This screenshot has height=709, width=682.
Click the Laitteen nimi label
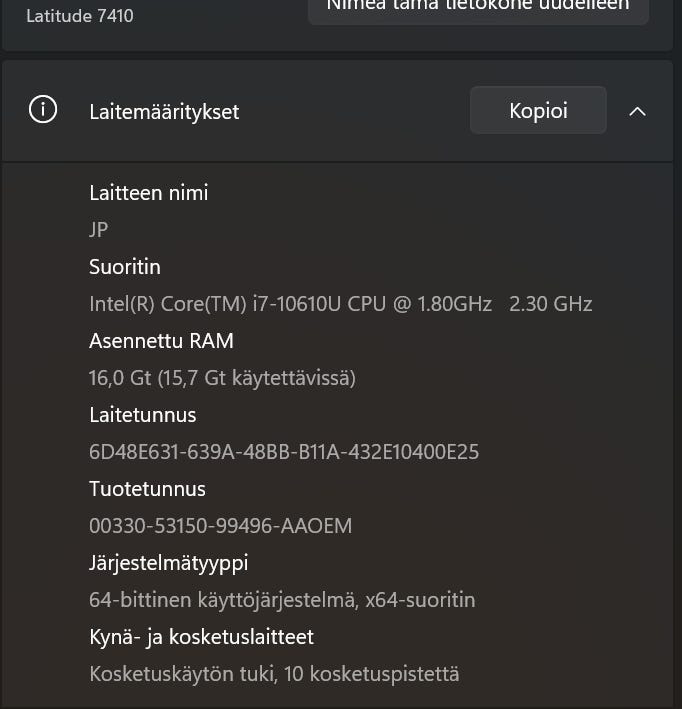(149, 193)
